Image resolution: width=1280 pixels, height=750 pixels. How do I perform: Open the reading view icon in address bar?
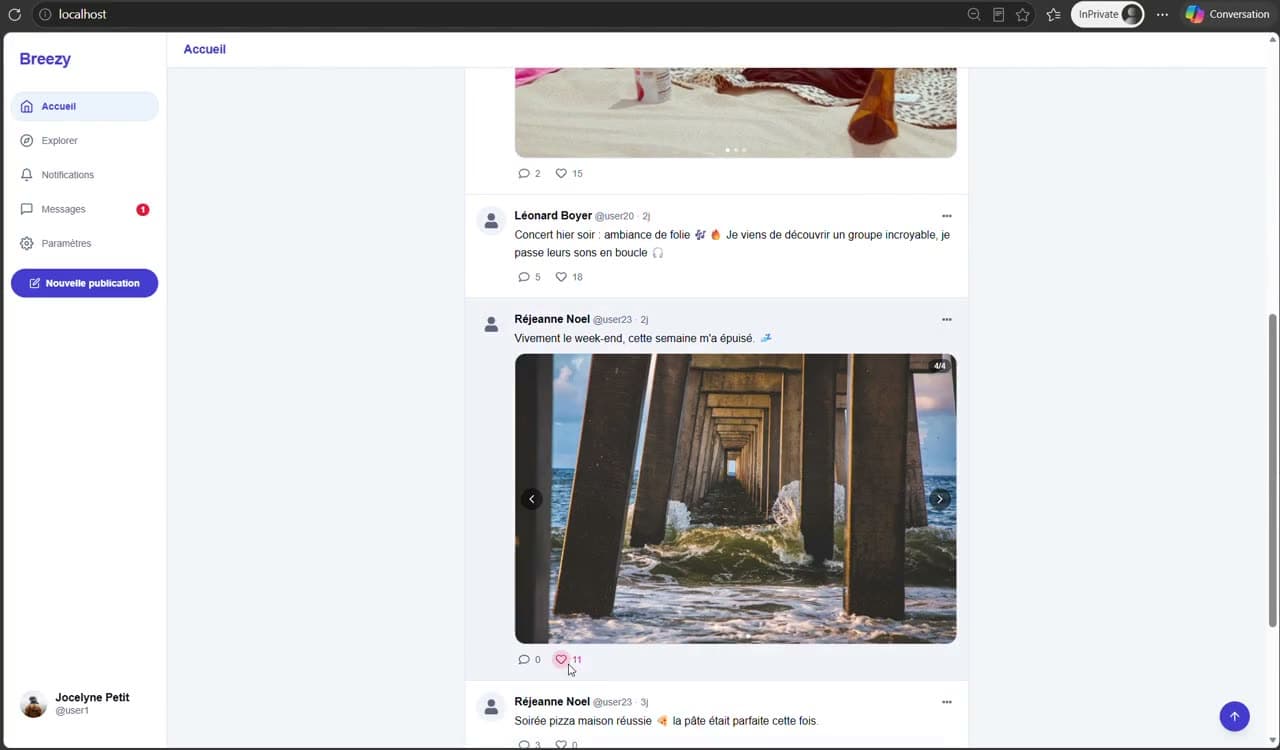998,14
